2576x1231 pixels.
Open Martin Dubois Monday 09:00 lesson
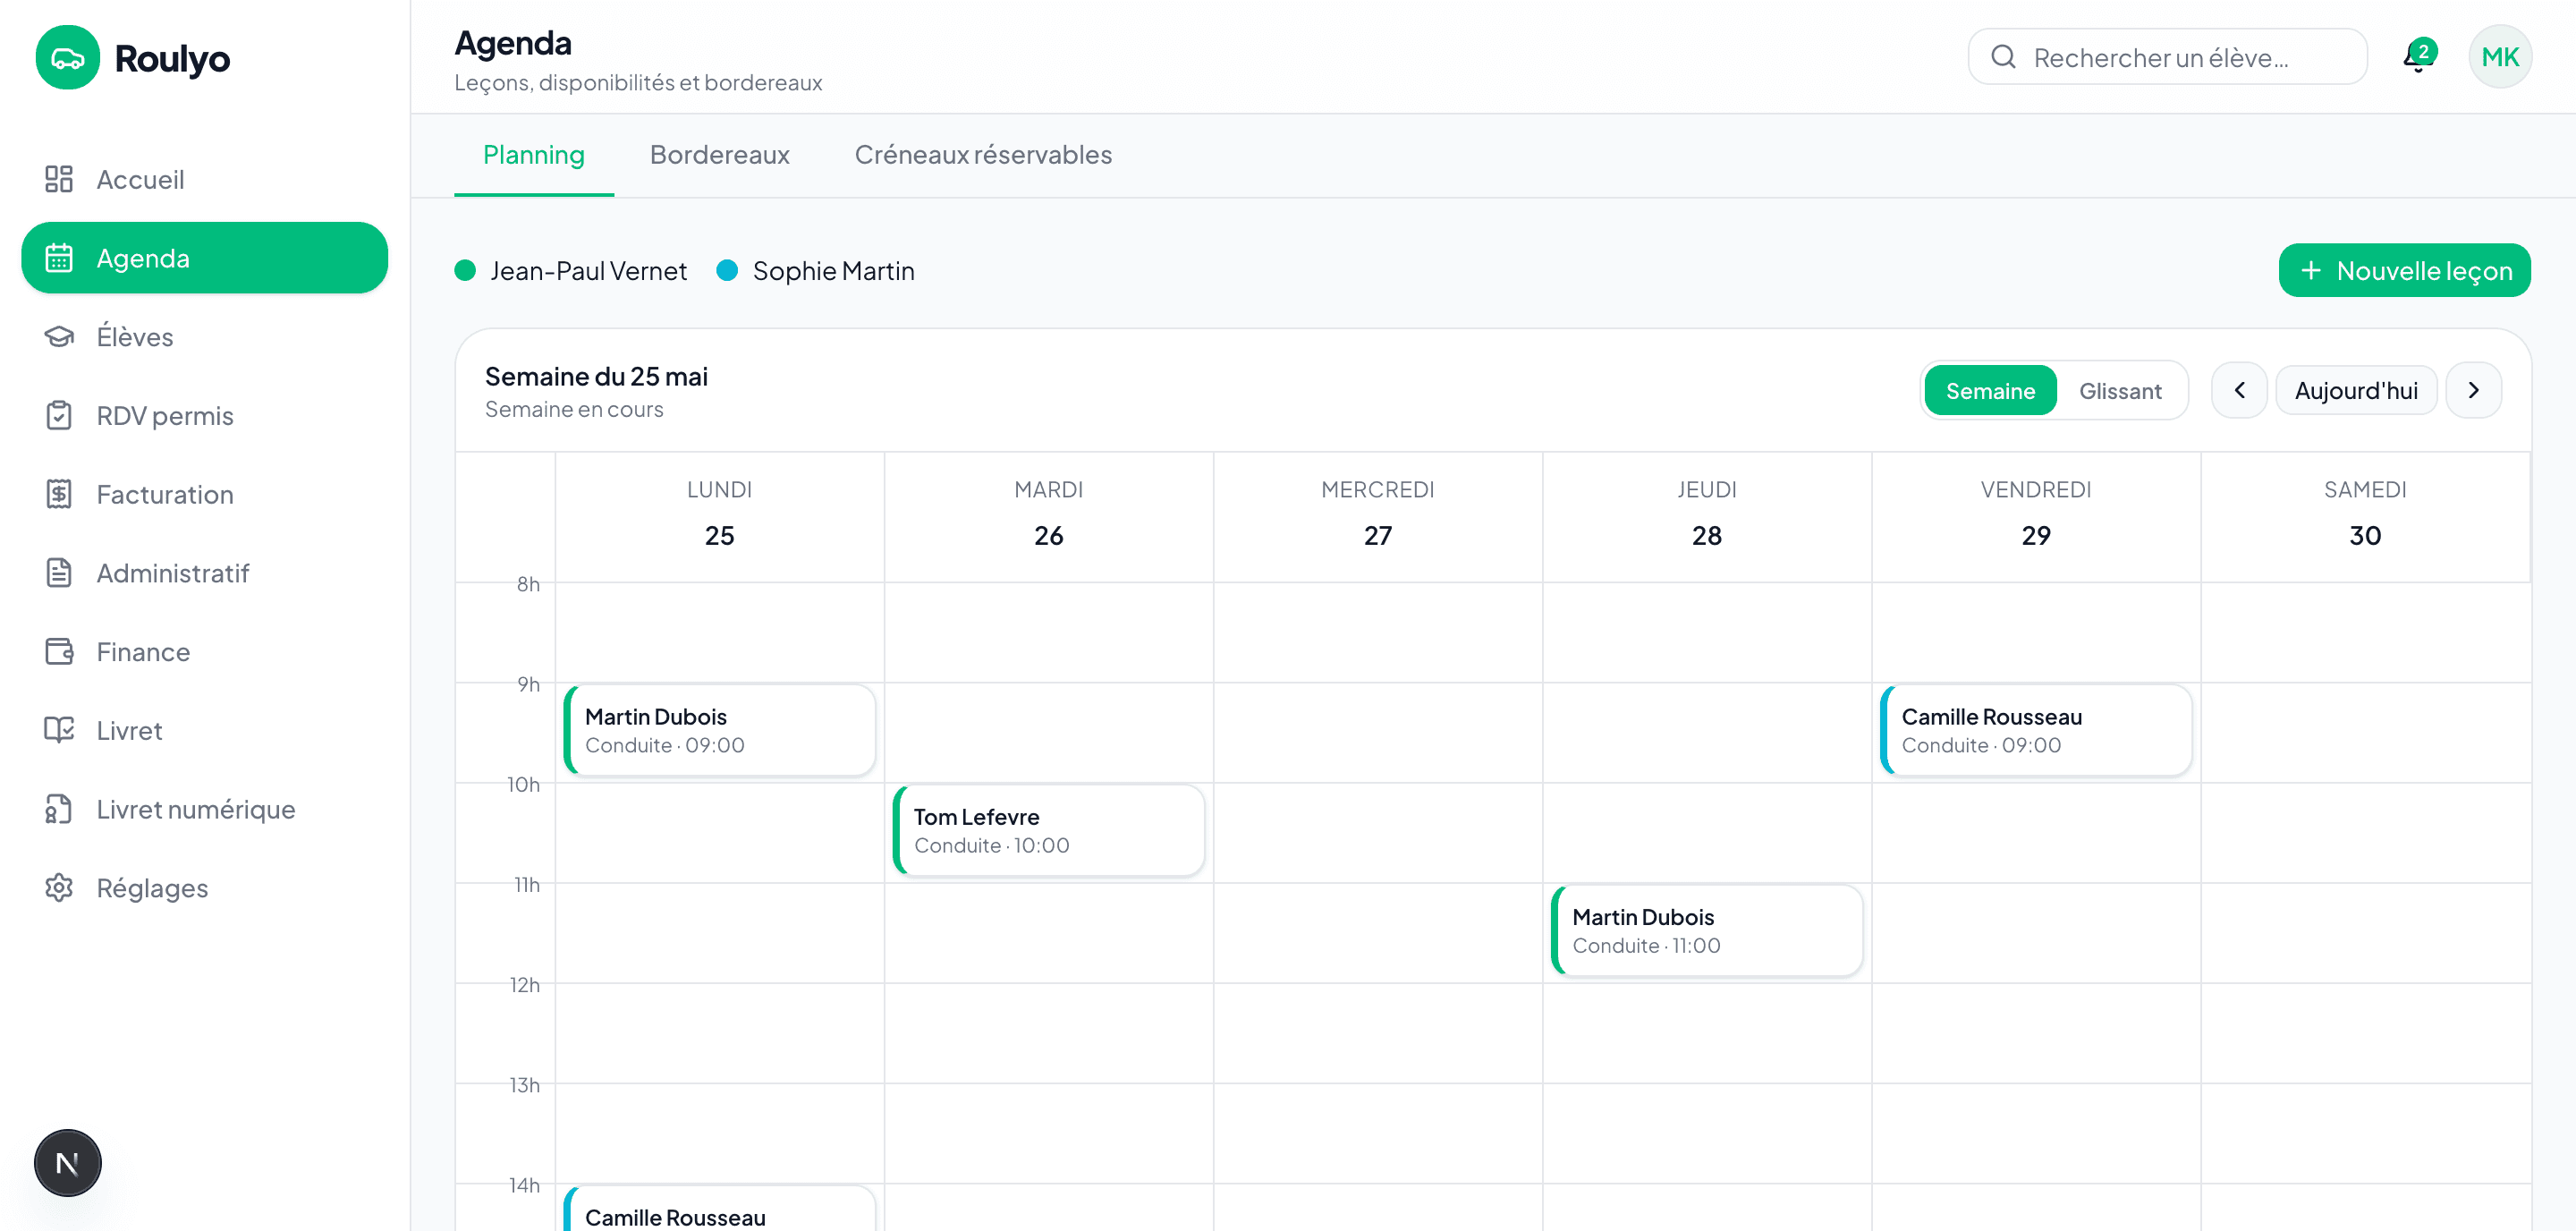[720, 730]
